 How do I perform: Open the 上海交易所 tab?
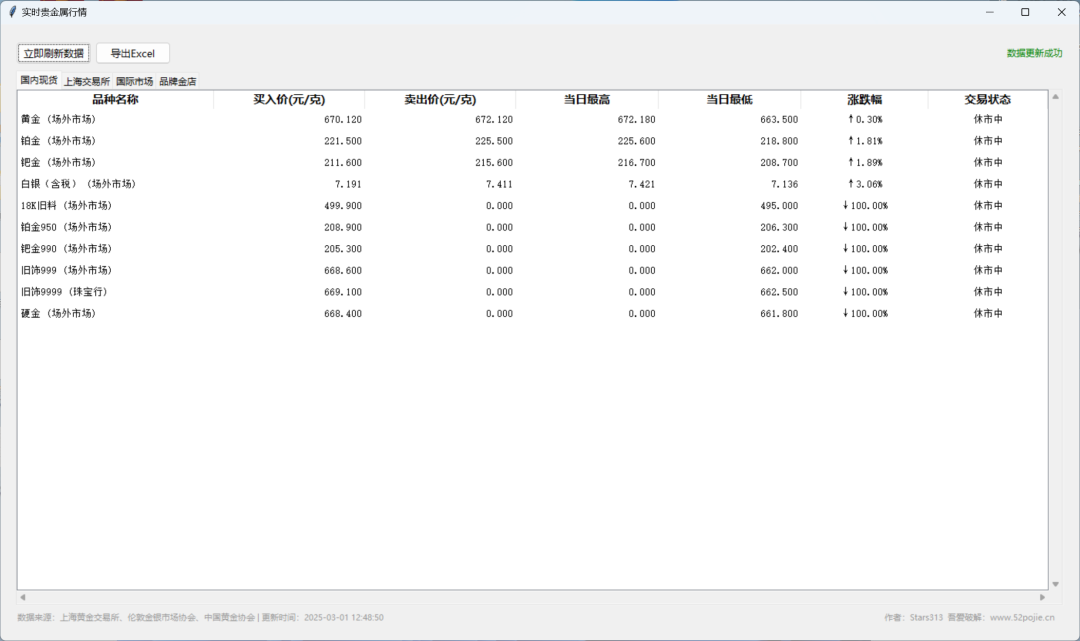pos(87,81)
